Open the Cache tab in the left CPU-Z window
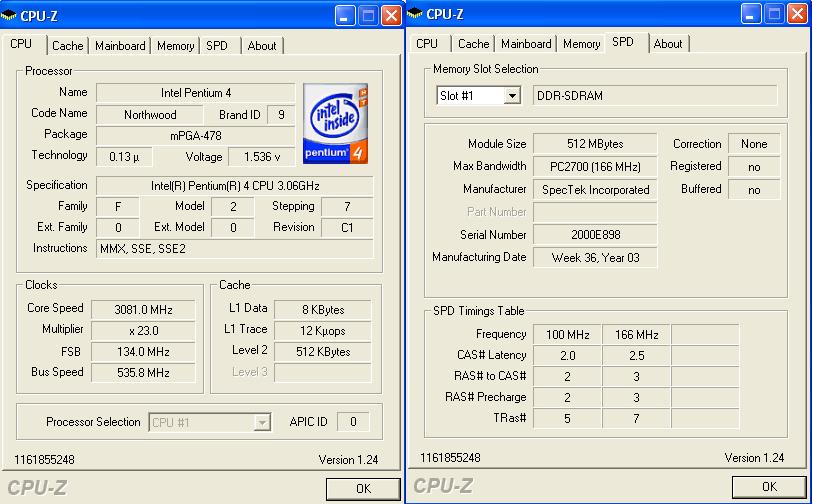 coord(67,46)
